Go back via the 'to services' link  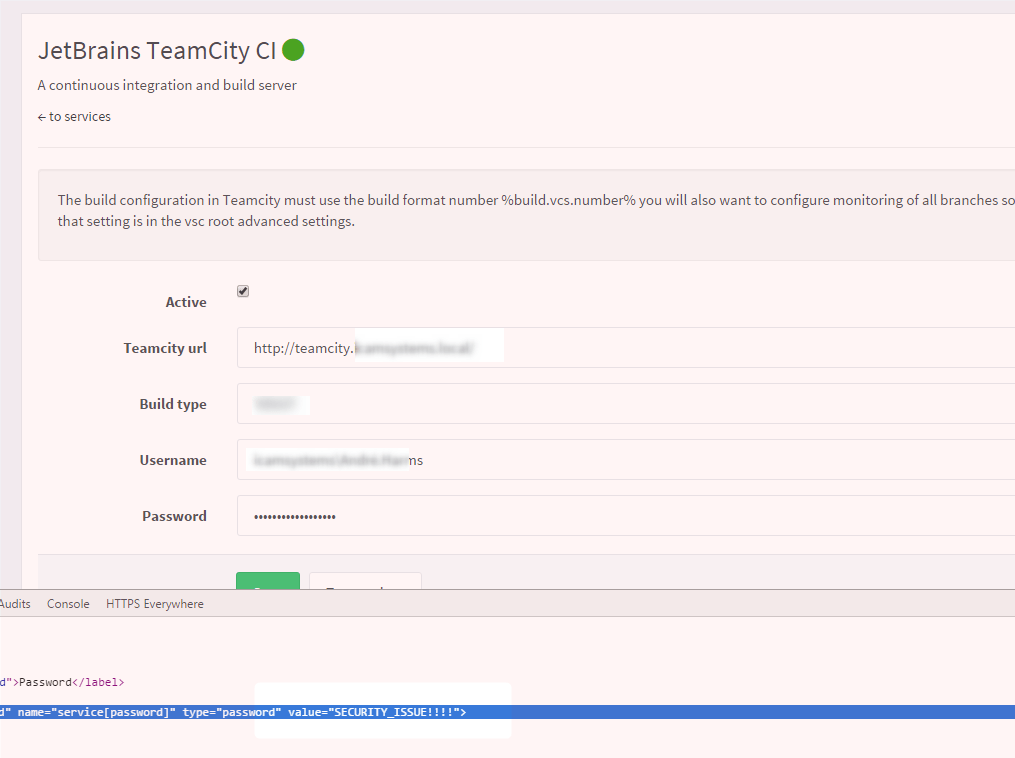click(x=74, y=117)
